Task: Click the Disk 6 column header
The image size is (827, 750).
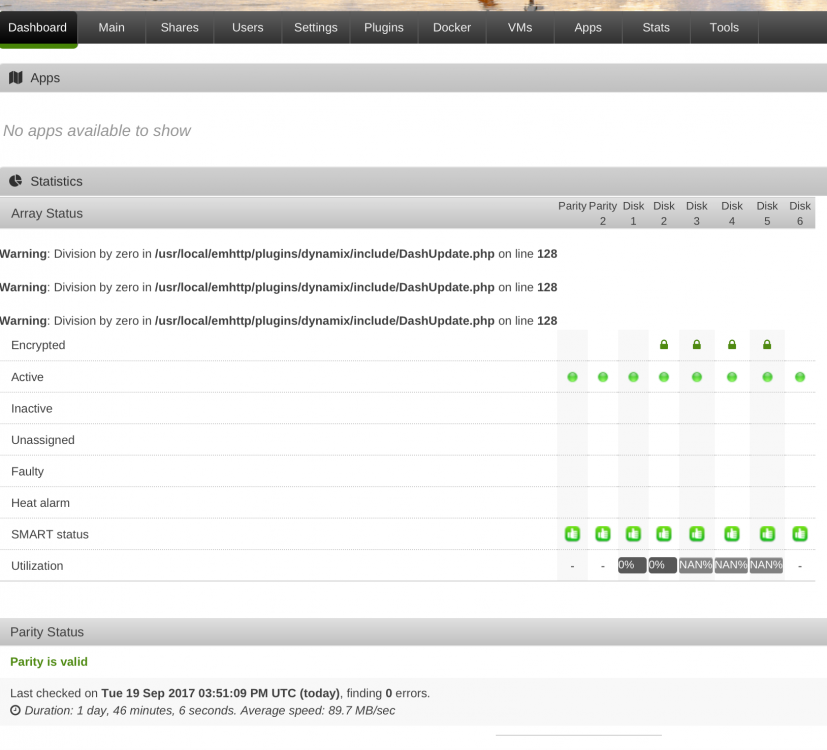Action: pos(800,213)
